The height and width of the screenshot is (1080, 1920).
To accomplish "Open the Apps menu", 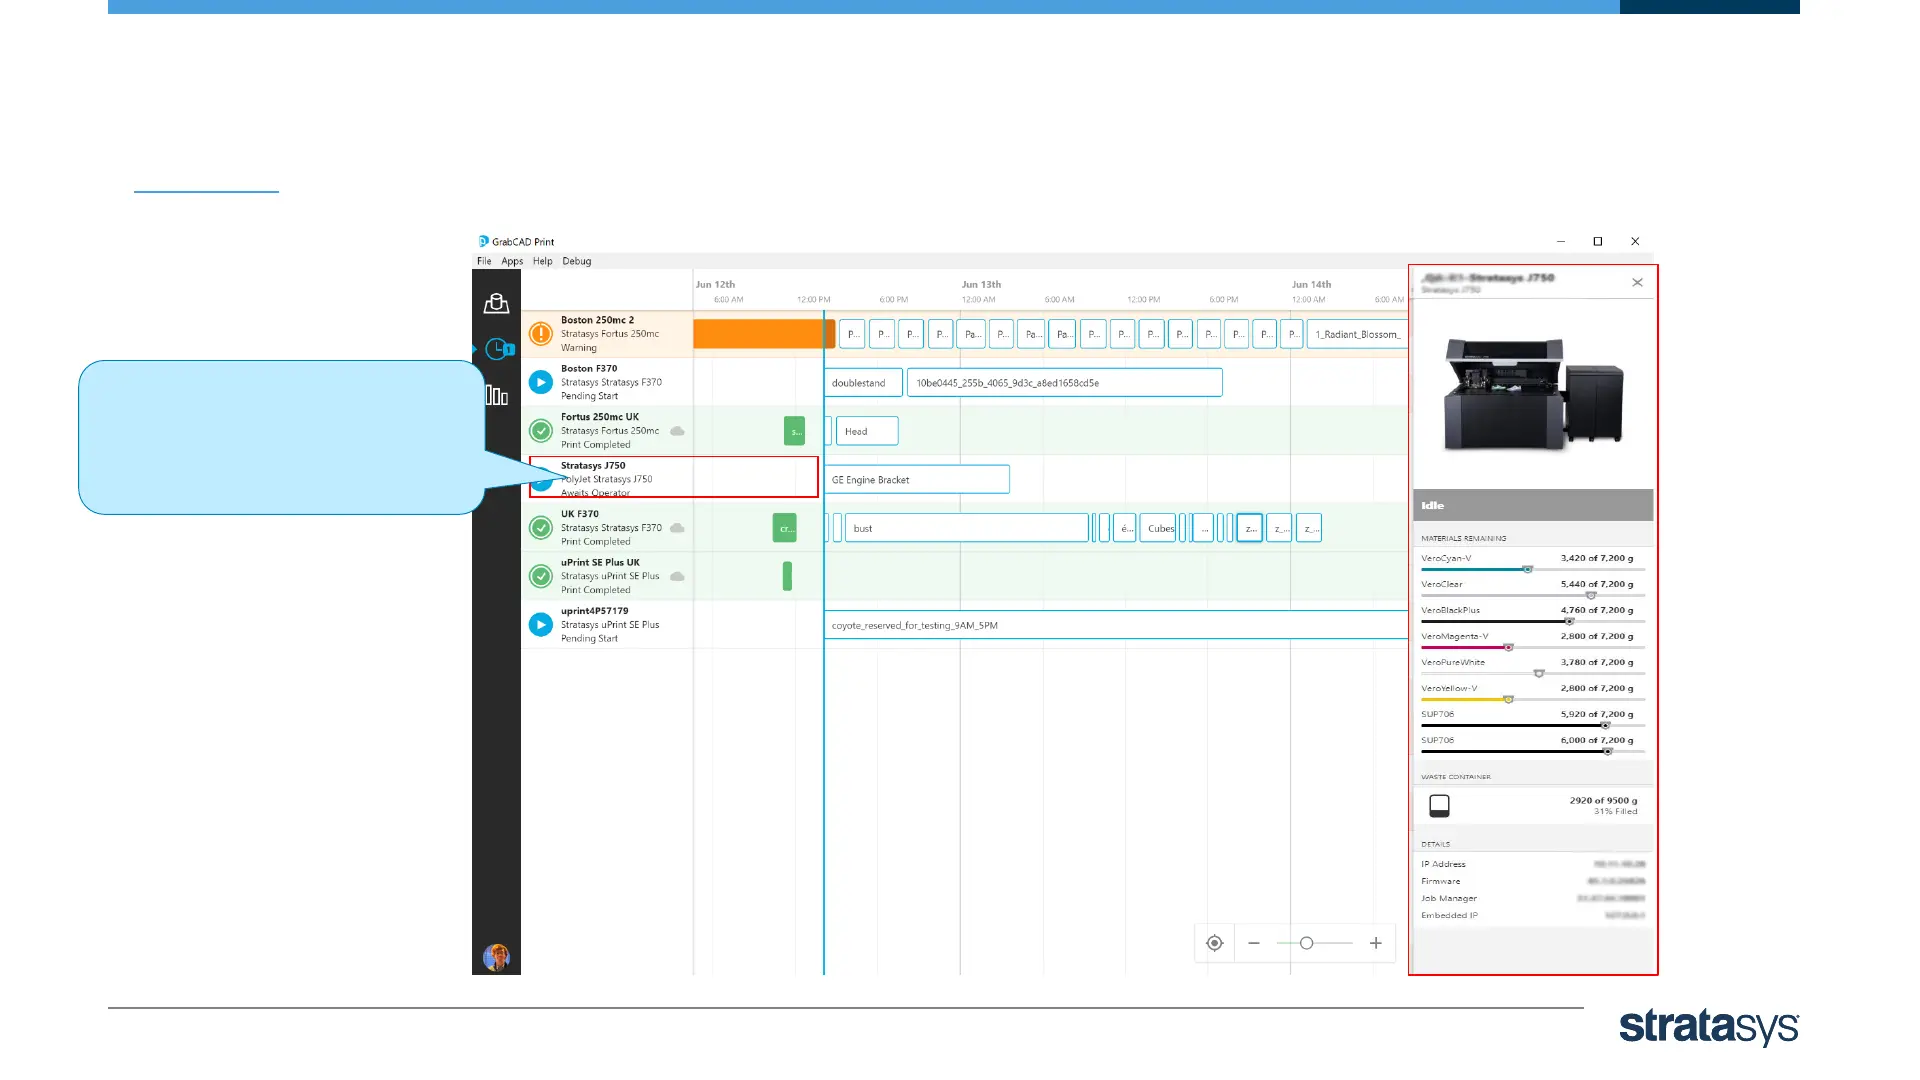I will [x=512, y=261].
